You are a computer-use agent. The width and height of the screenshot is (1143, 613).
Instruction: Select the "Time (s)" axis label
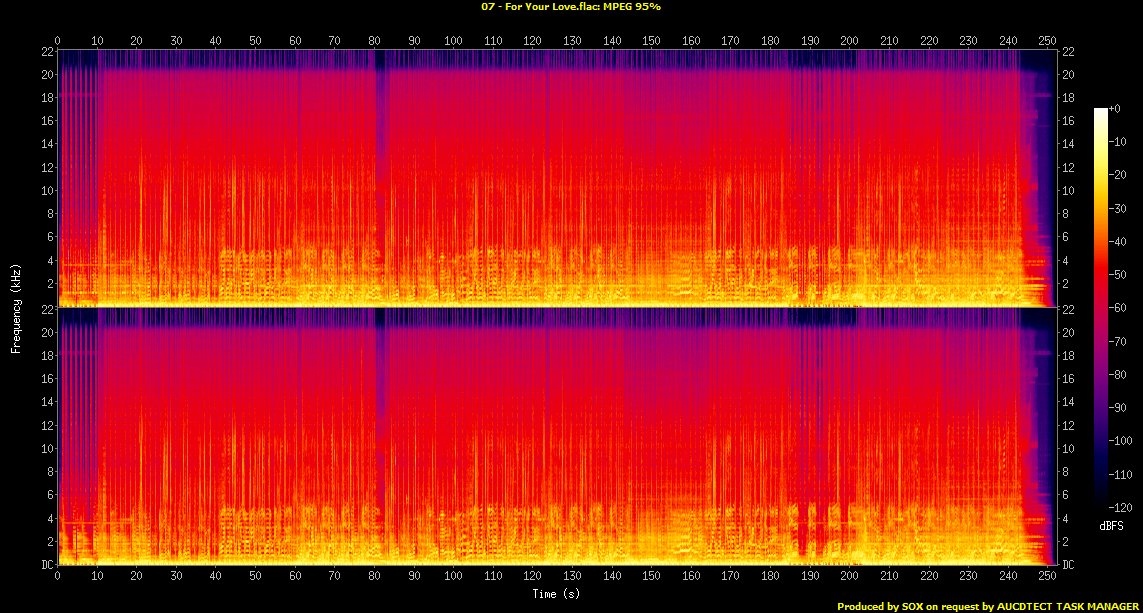coord(556,594)
